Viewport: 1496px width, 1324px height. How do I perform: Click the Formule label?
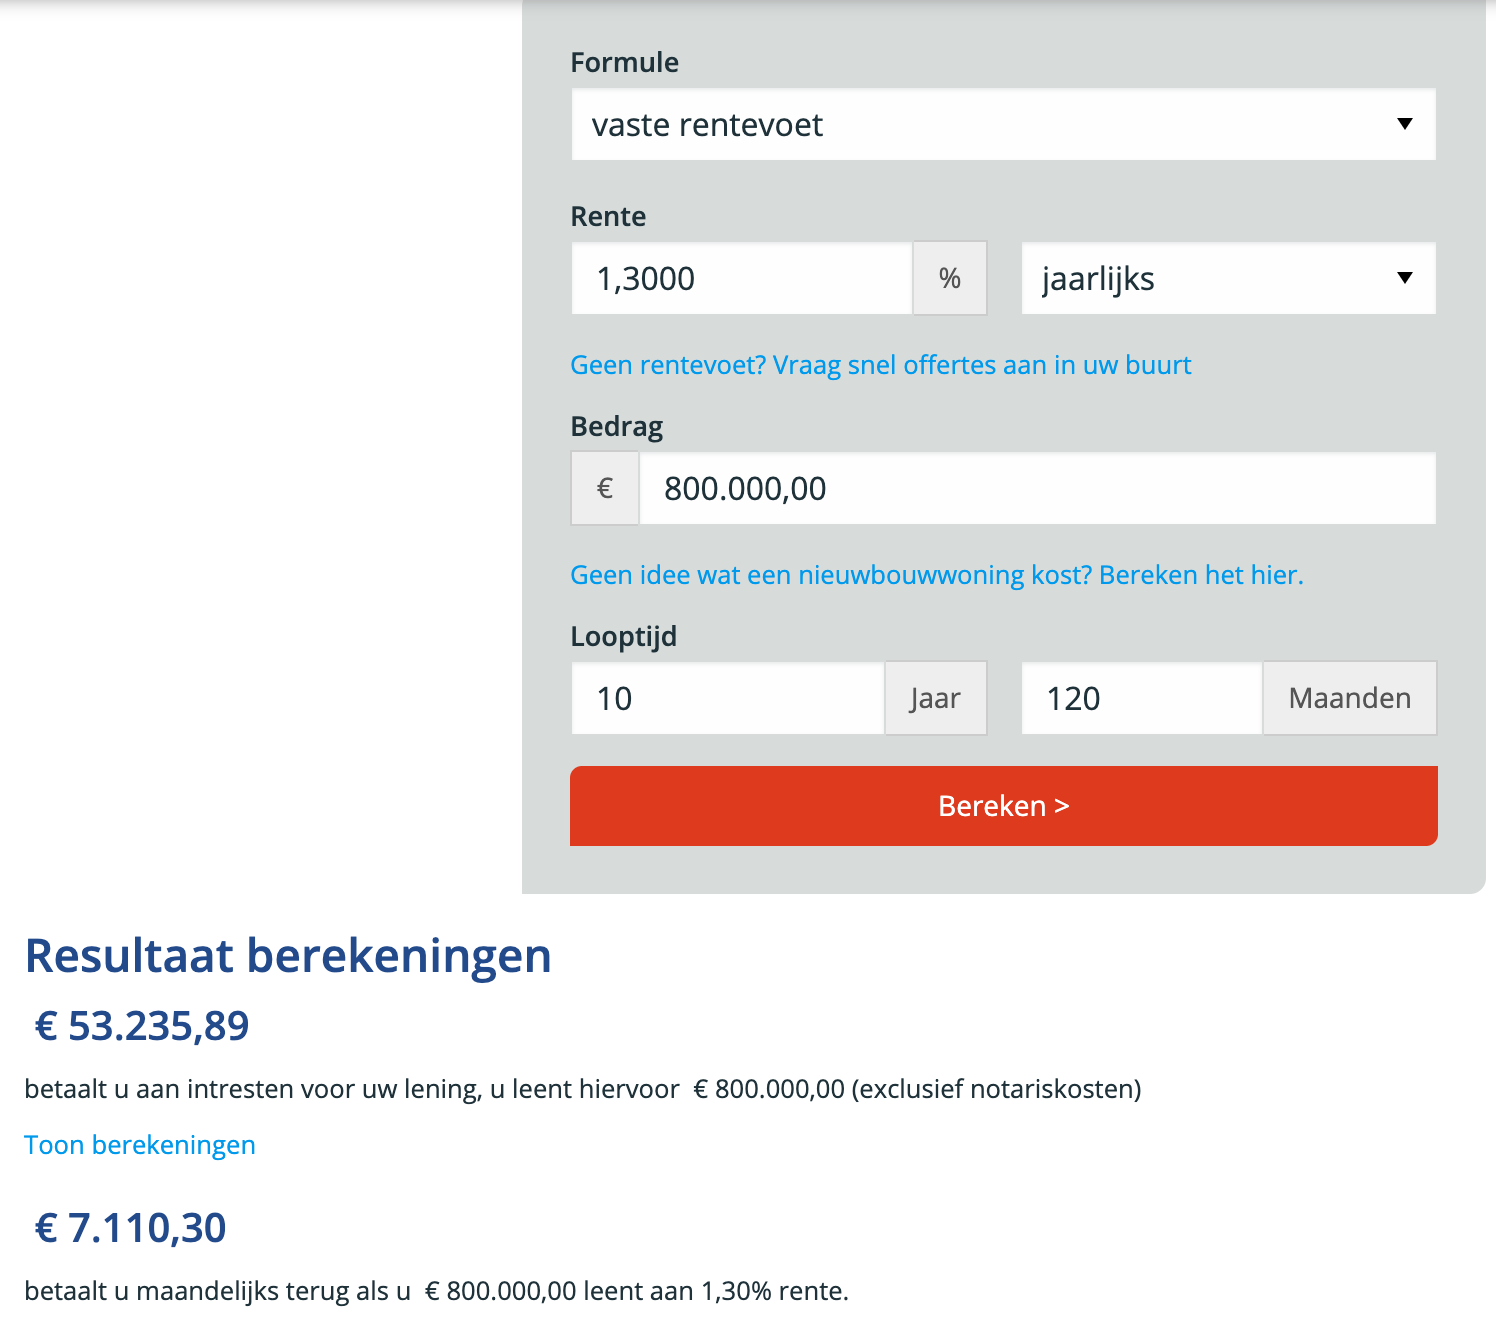(x=624, y=62)
